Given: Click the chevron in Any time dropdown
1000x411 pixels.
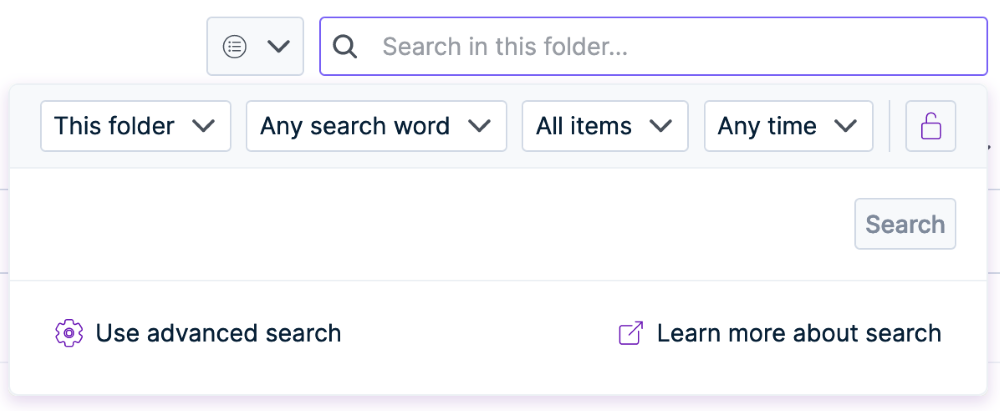Looking at the screenshot, I should point(846,126).
